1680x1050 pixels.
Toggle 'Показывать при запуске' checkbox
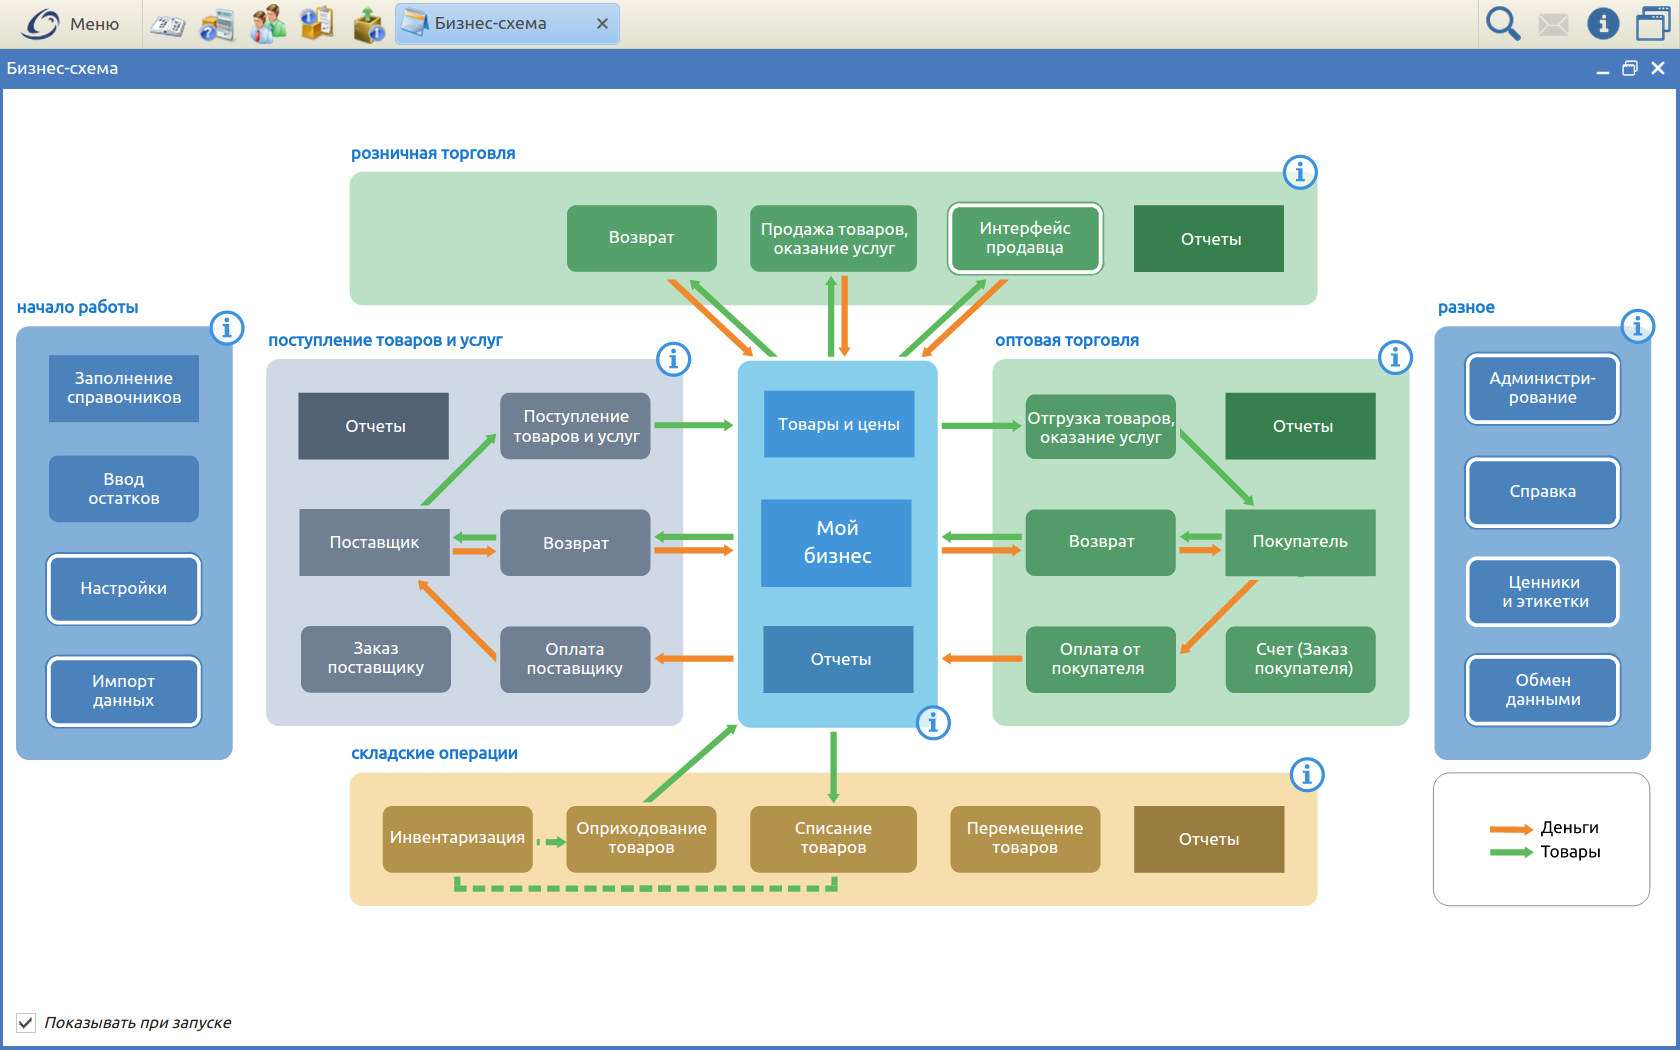click(26, 1022)
